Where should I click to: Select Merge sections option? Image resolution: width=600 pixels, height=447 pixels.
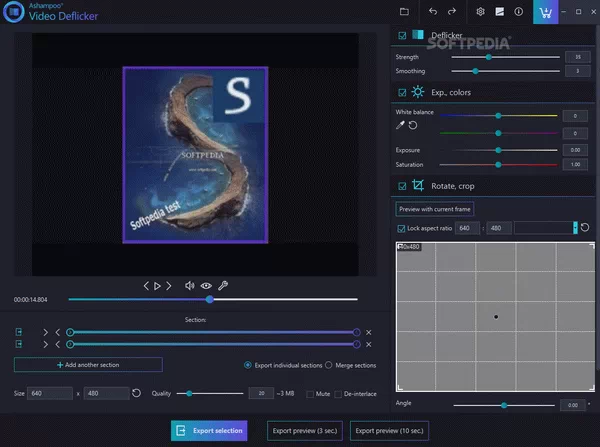coord(329,365)
